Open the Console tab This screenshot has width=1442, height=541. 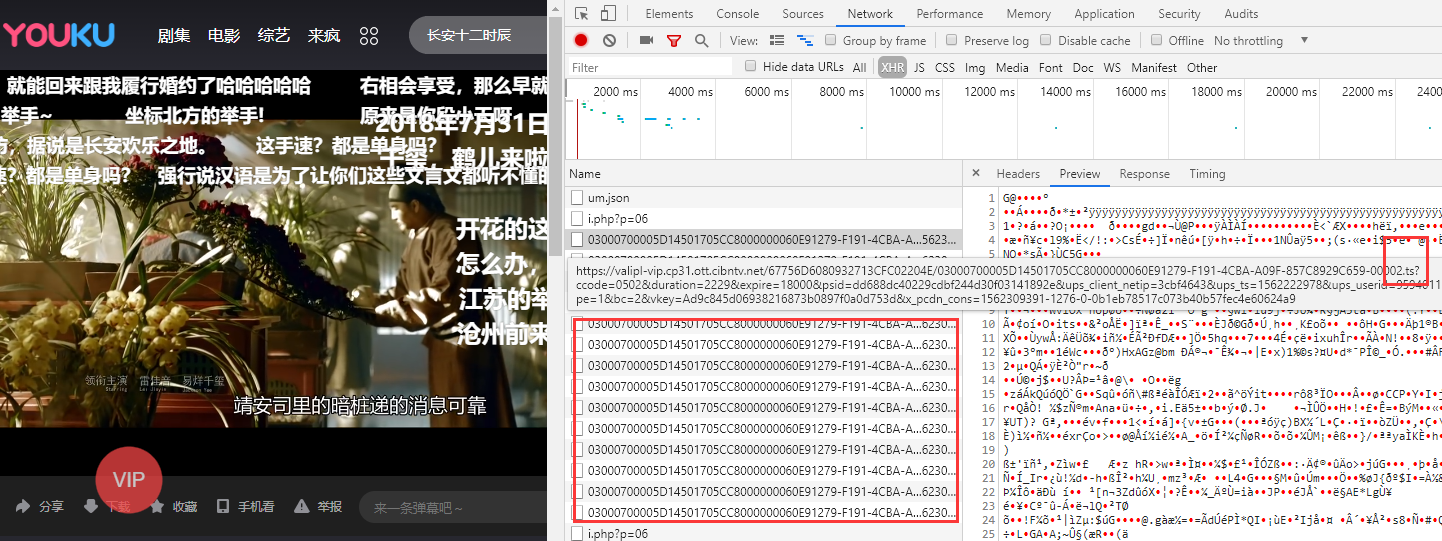point(737,14)
